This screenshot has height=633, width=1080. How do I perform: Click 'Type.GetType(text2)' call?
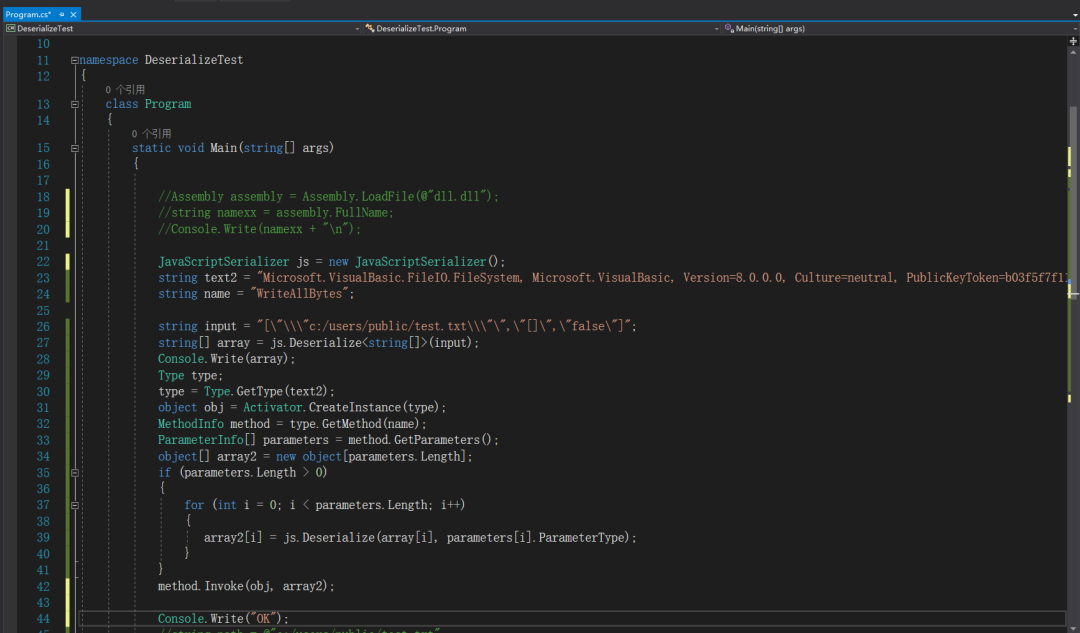coord(266,392)
